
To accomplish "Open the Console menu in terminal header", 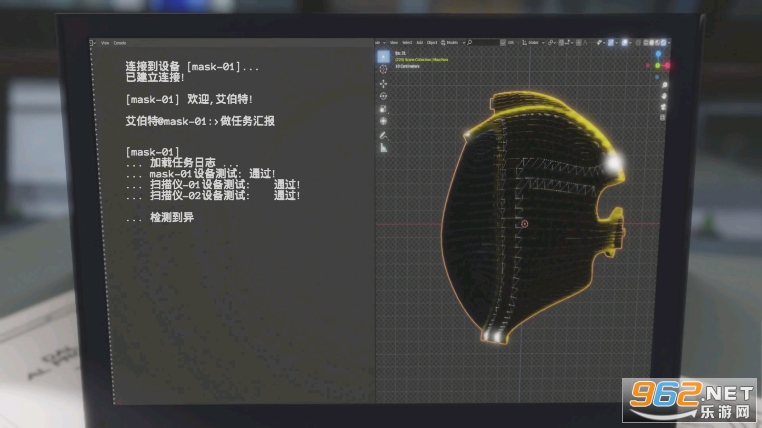I will click(119, 43).
